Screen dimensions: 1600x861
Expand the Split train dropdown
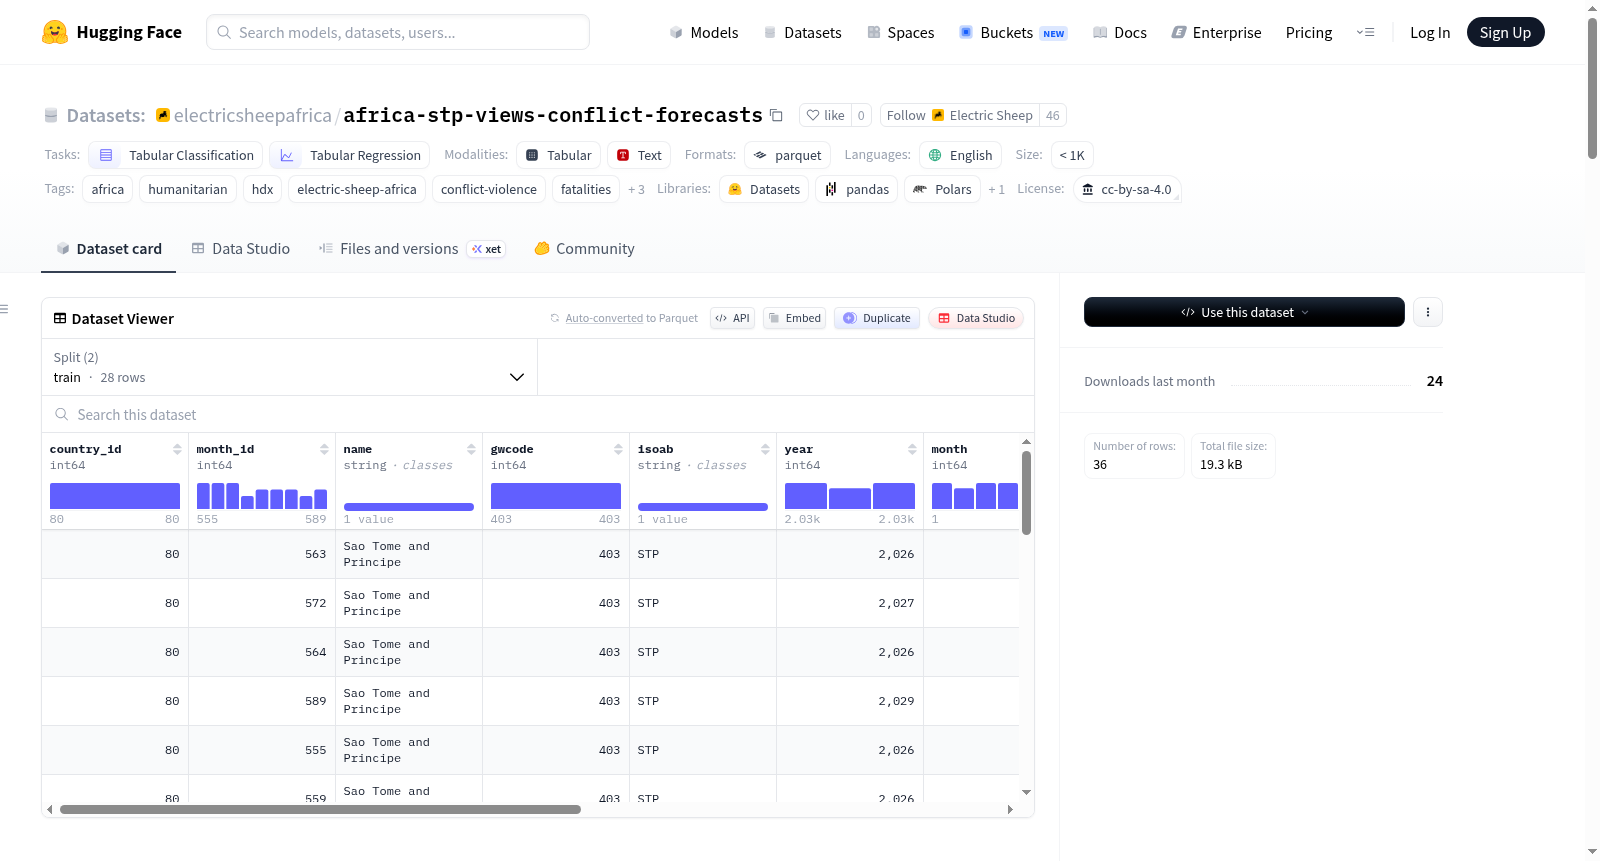click(x=289, y=367)
